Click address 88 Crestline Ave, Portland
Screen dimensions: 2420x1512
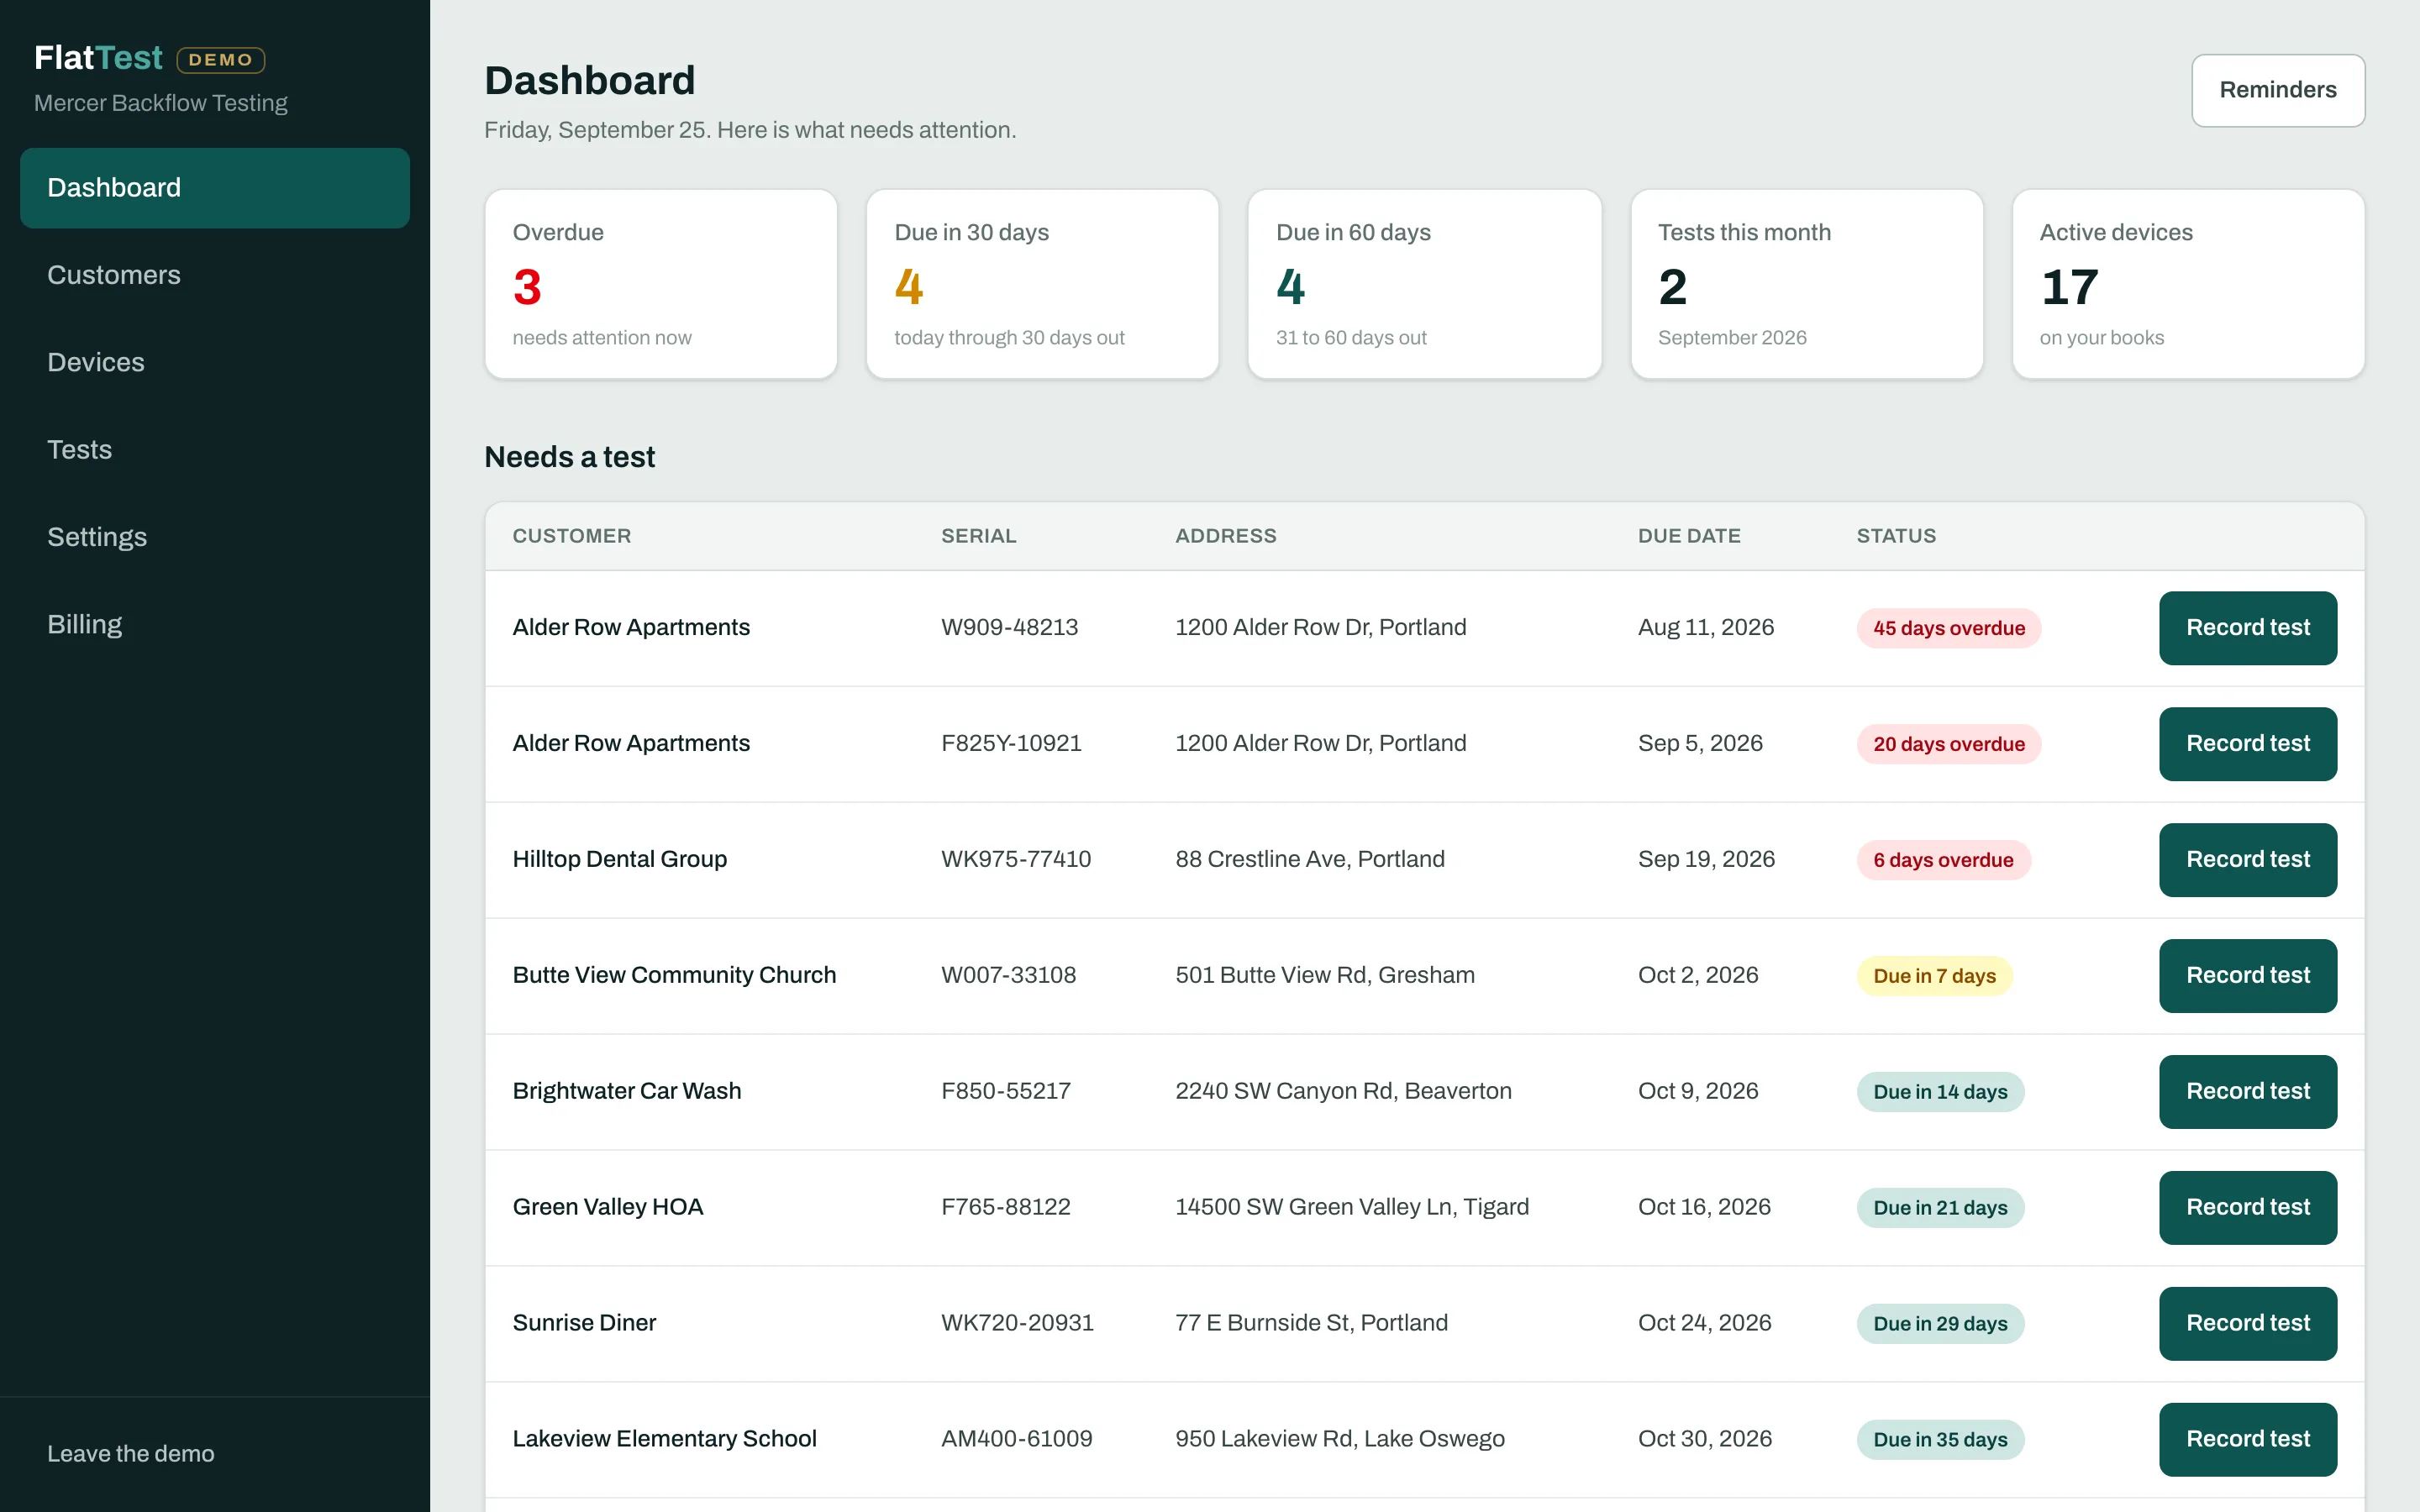click(1309, 859)
